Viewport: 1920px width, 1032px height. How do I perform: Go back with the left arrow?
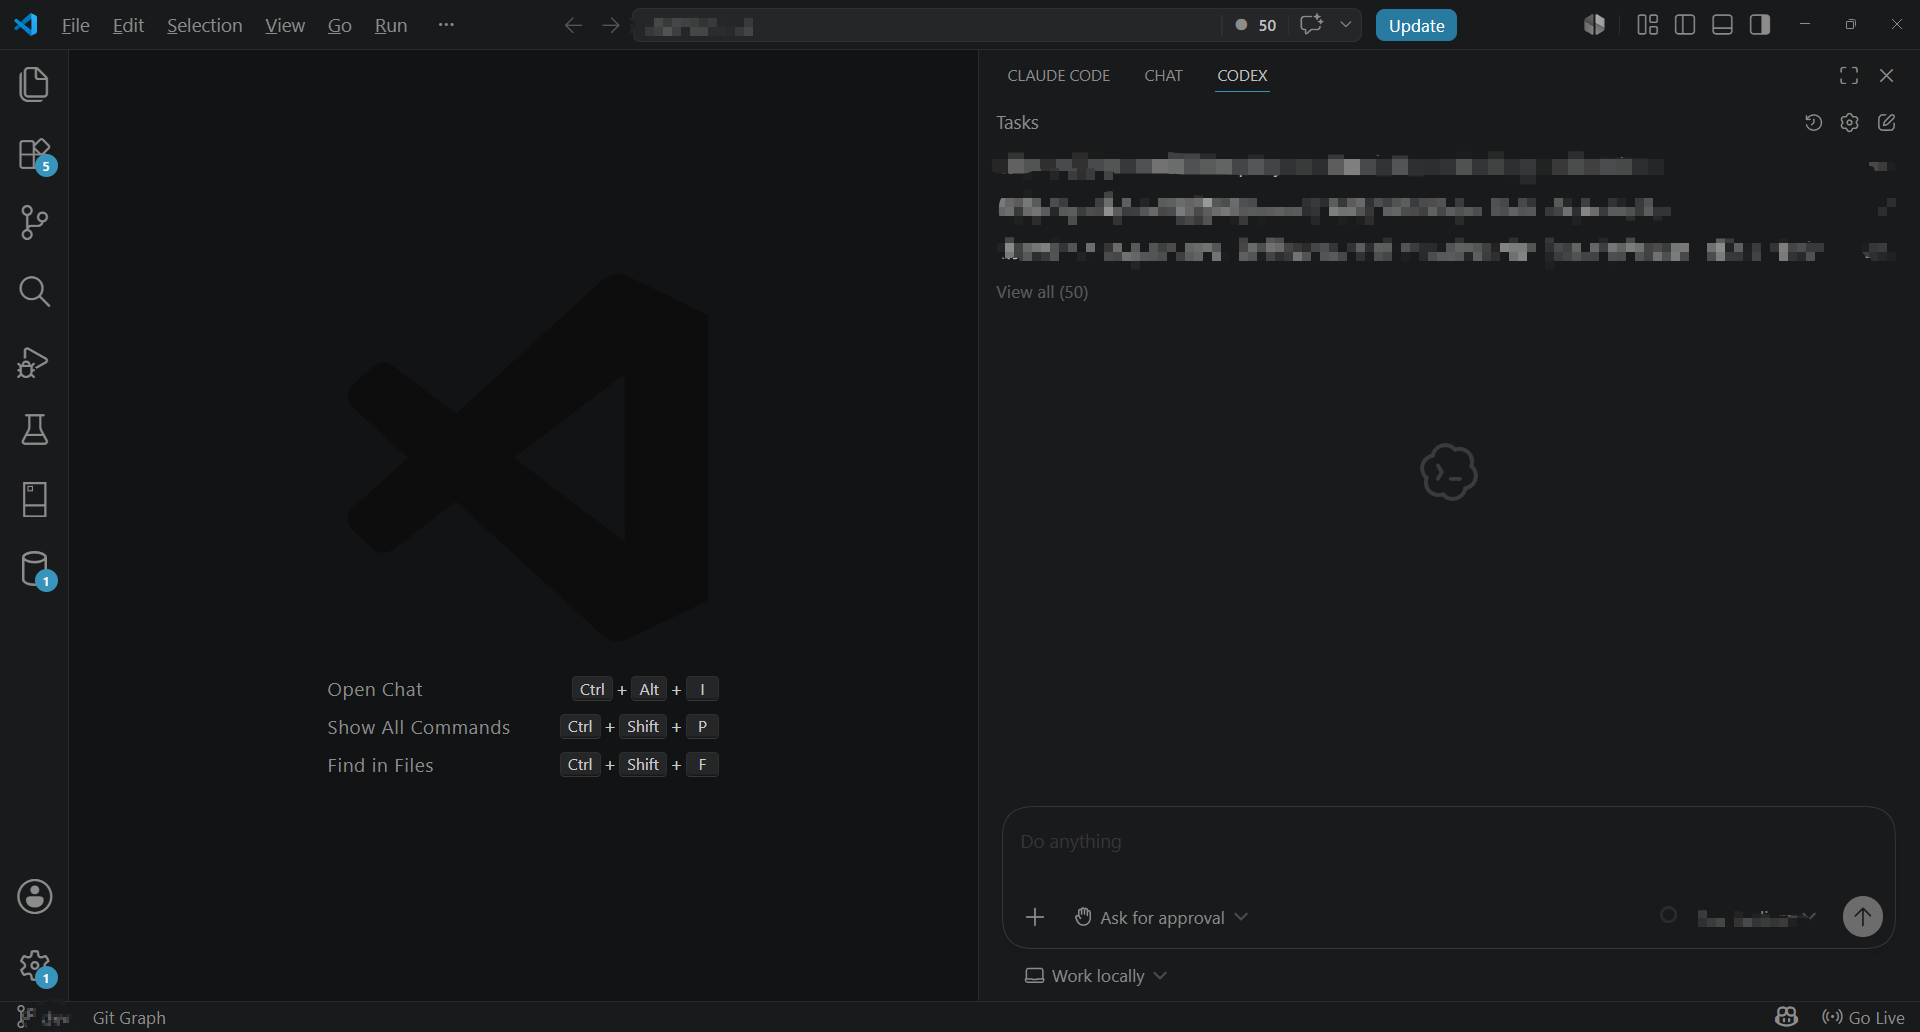pos(573,25)
